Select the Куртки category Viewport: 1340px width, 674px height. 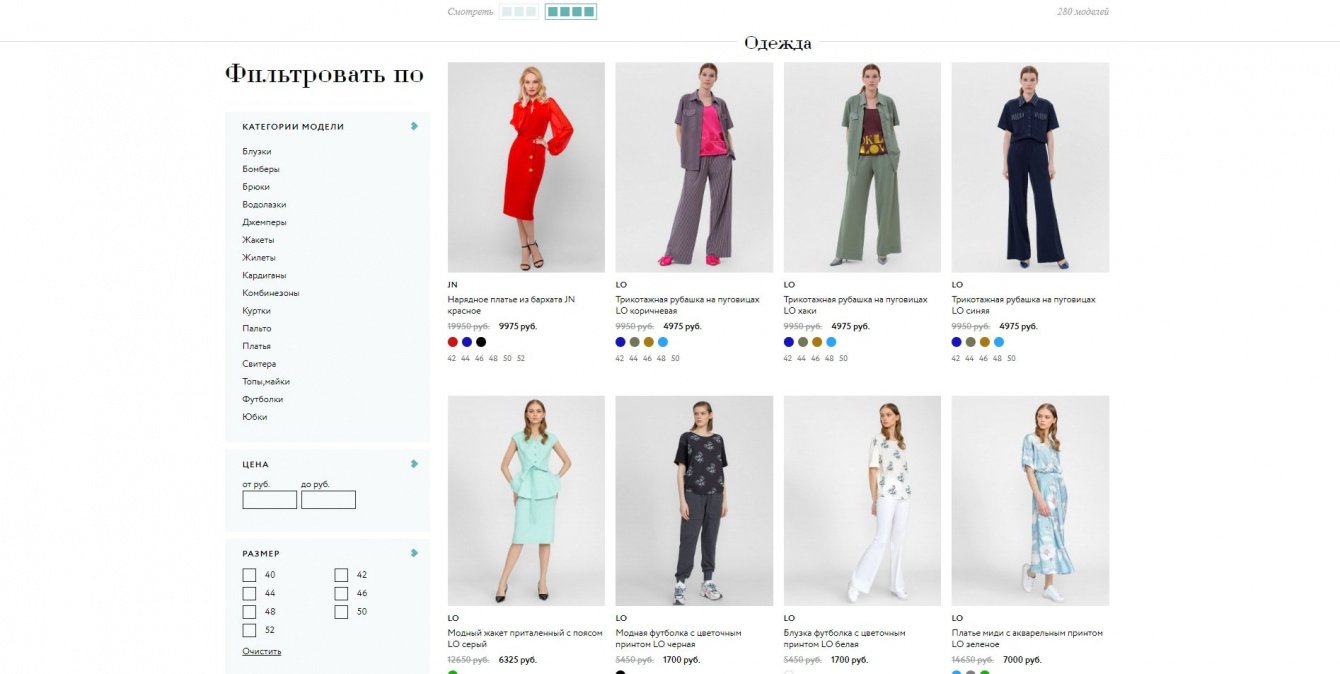[x=257, y=311]
